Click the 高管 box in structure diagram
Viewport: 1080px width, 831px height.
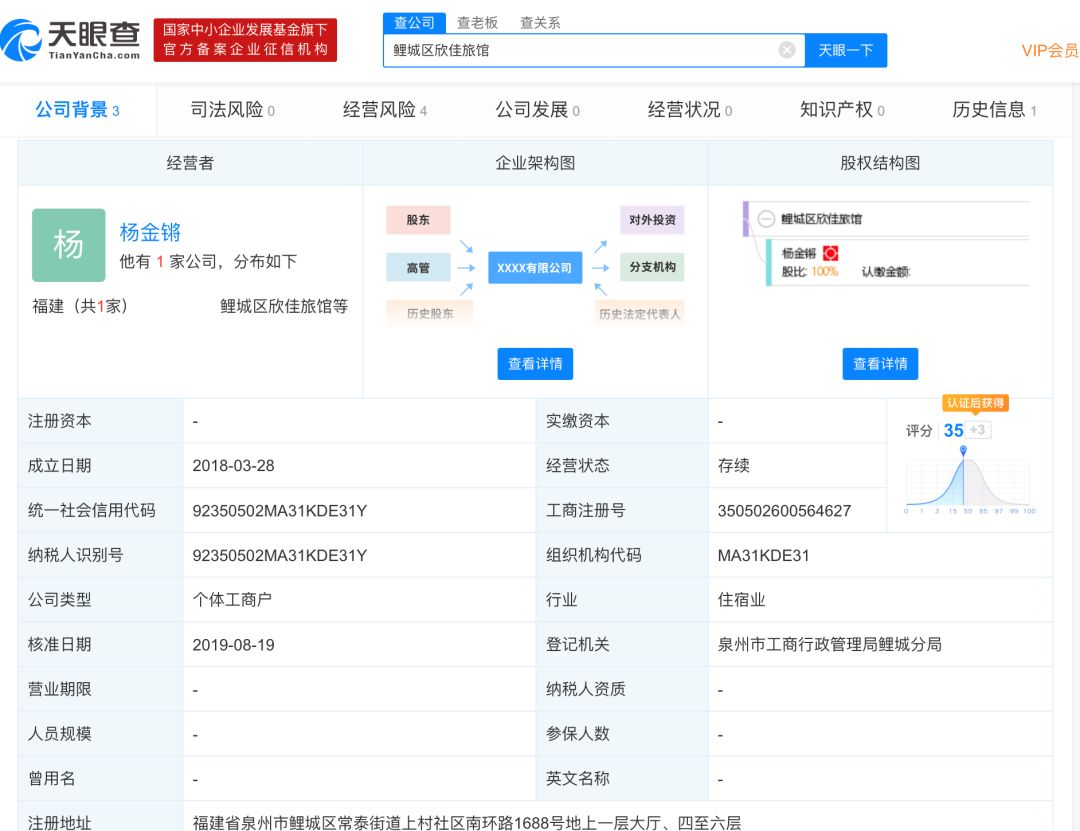(x=418, y=267)
